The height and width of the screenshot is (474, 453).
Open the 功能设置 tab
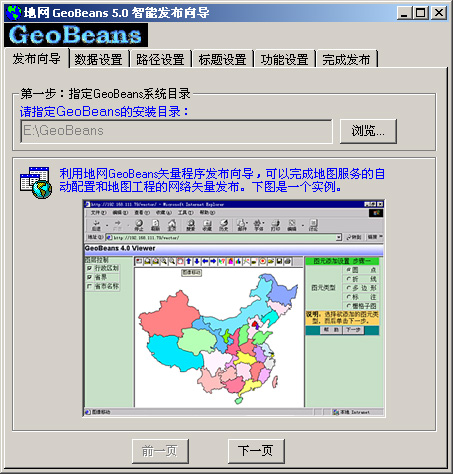point(284,60)
